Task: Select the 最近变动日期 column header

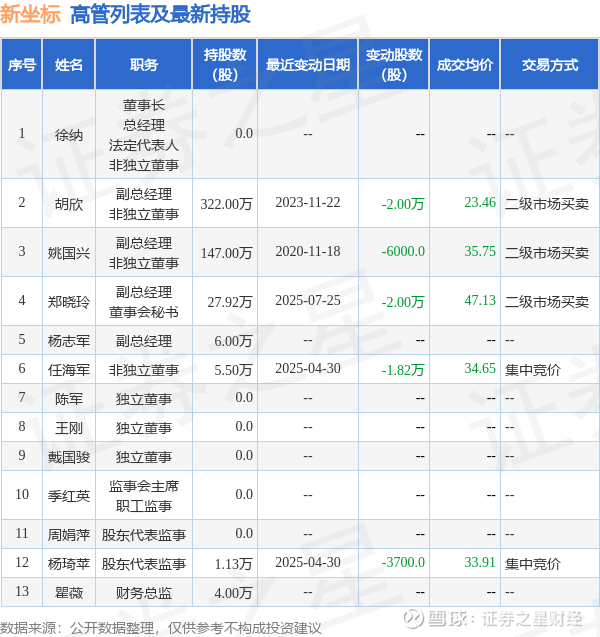Action: coord(308,64)
